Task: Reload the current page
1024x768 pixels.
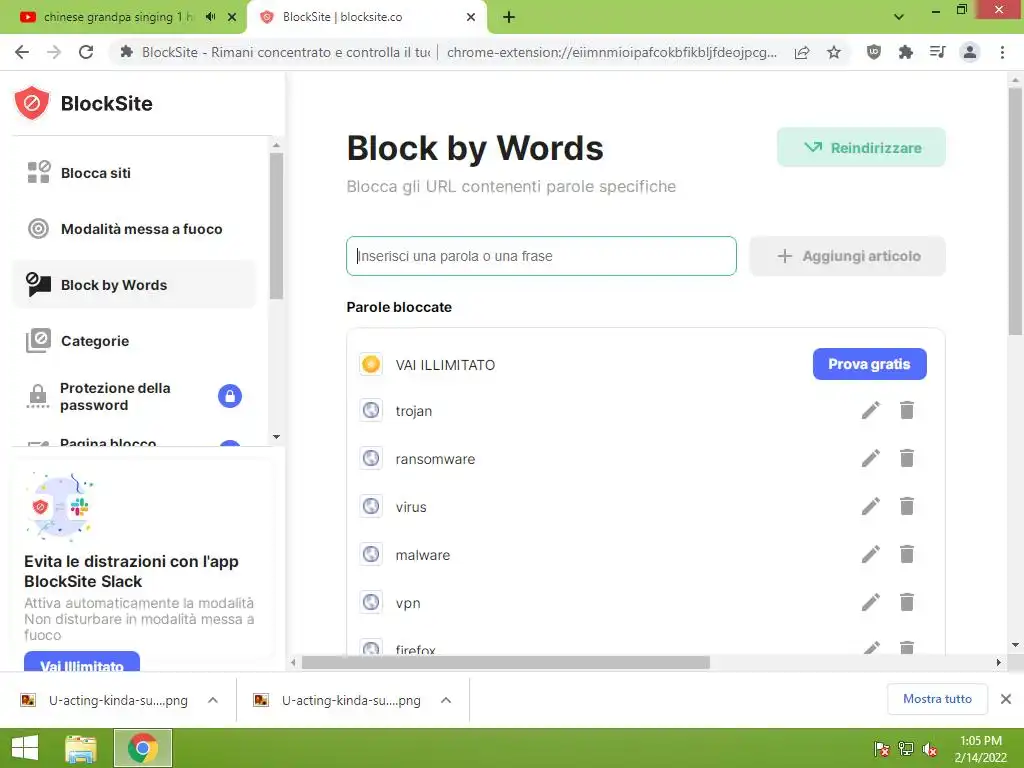Action: [86, 52]
